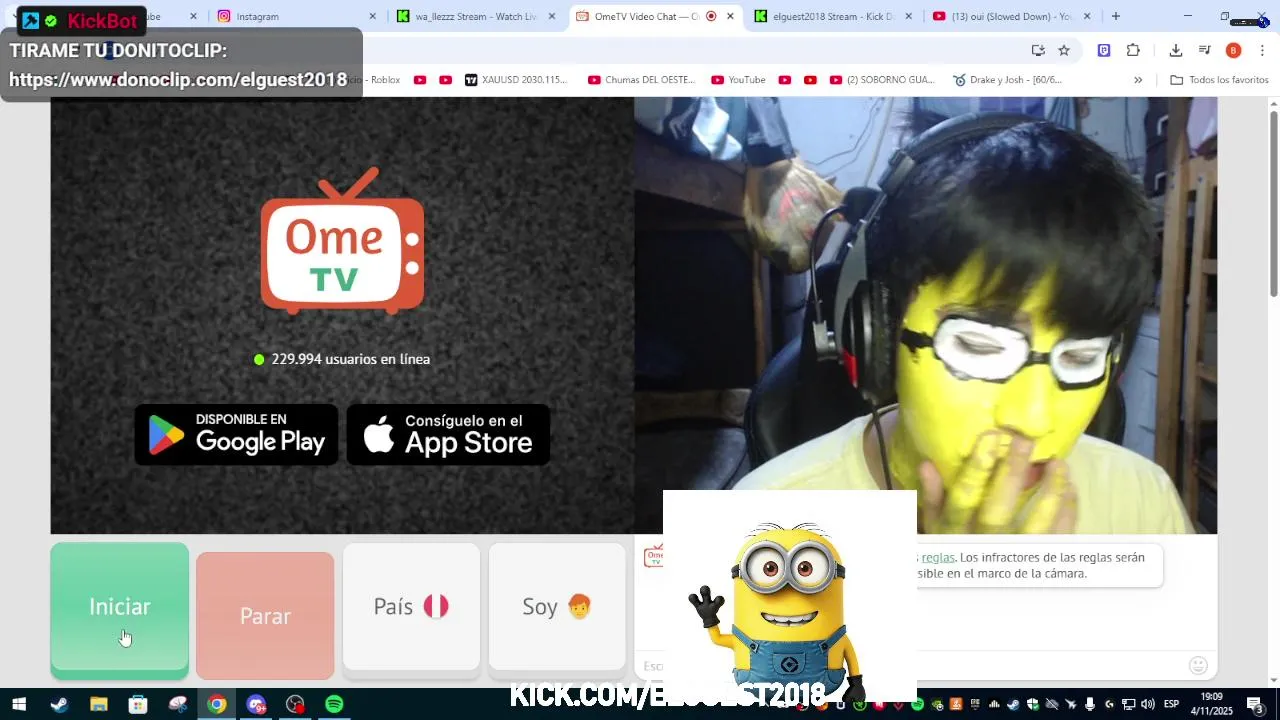Bookmark this page with the star icon
This screenshot has width=1280, height=720.
click(1064, 50)
